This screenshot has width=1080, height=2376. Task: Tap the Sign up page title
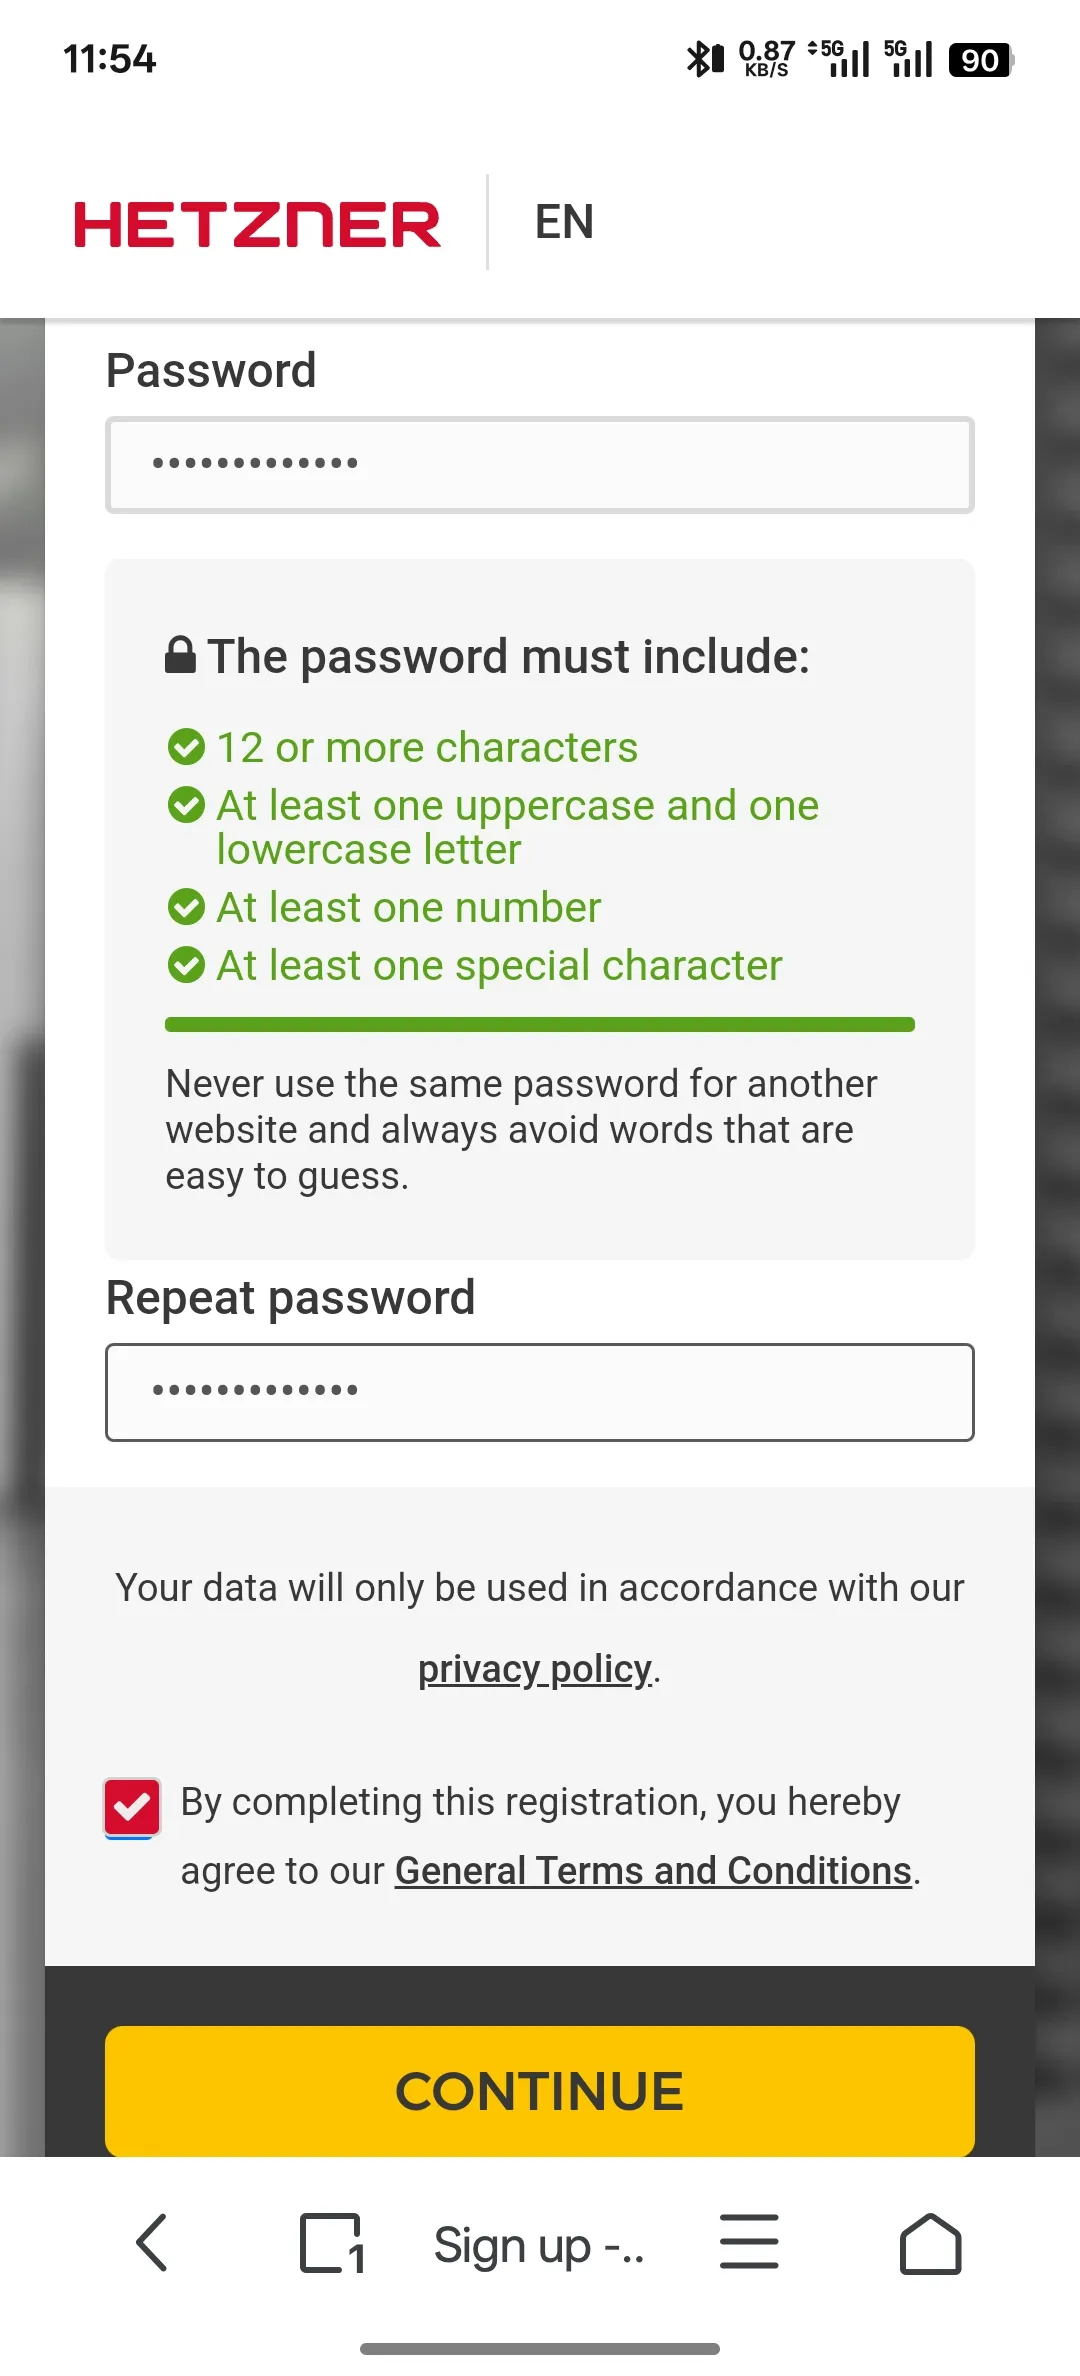[x=538, y=2246]
